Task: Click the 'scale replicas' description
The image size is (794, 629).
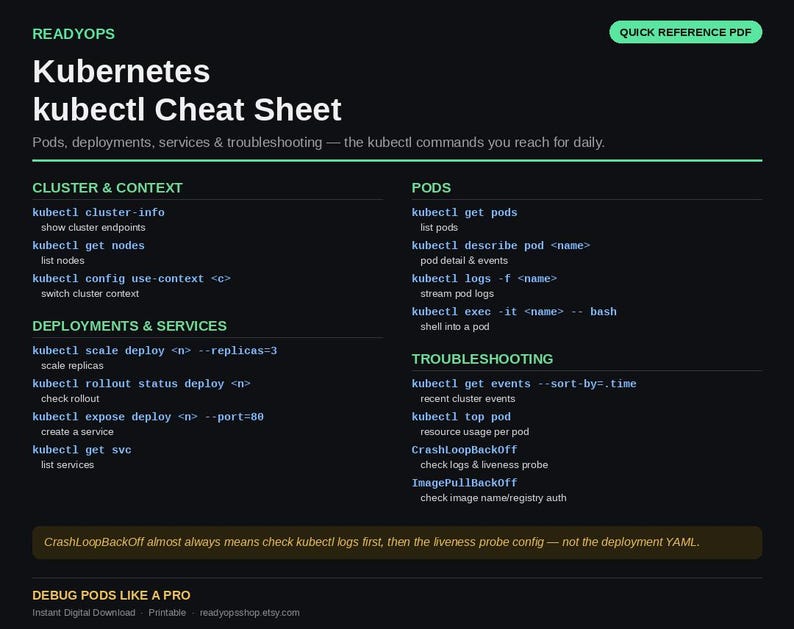Action: click(x=72, y=366)
